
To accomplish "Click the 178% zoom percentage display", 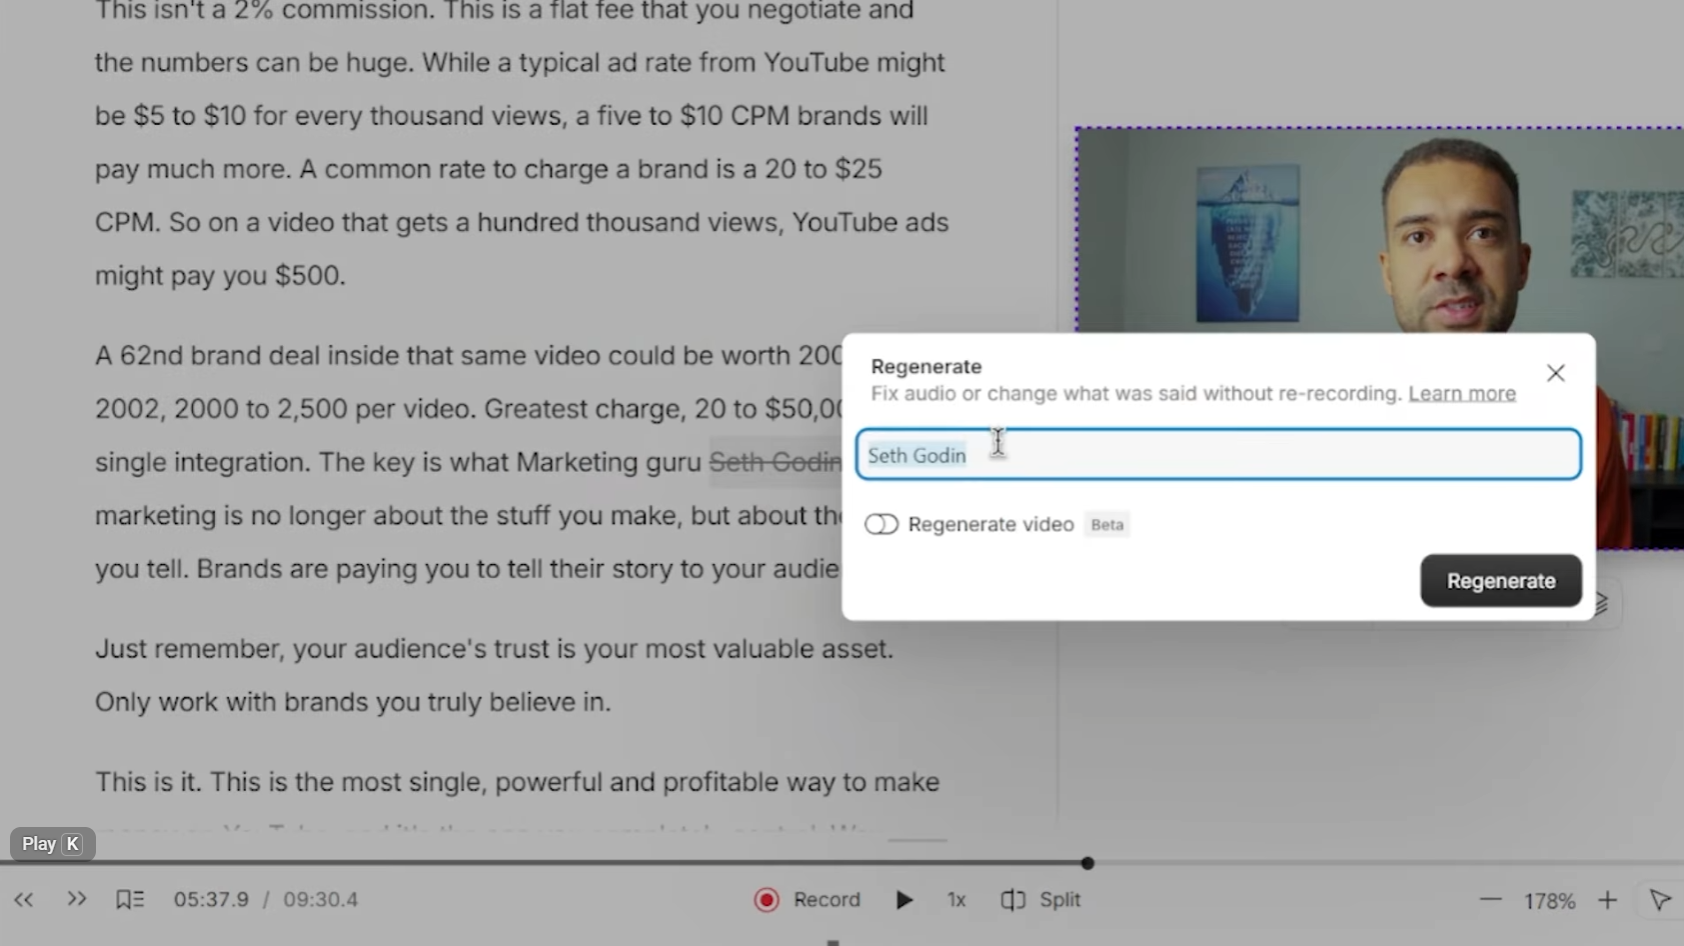I will 1548,900.
